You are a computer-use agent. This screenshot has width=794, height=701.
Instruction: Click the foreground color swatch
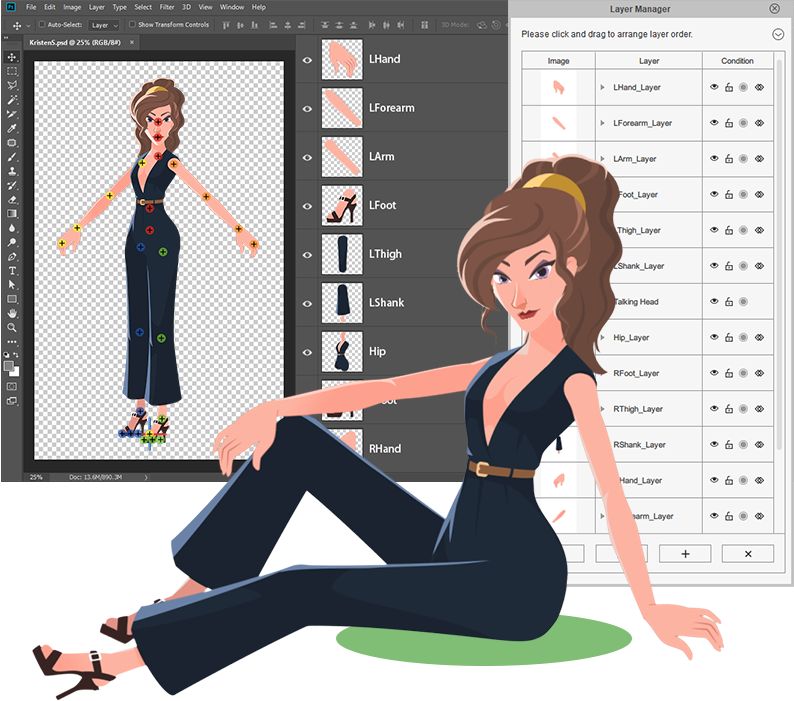[9, 366]
